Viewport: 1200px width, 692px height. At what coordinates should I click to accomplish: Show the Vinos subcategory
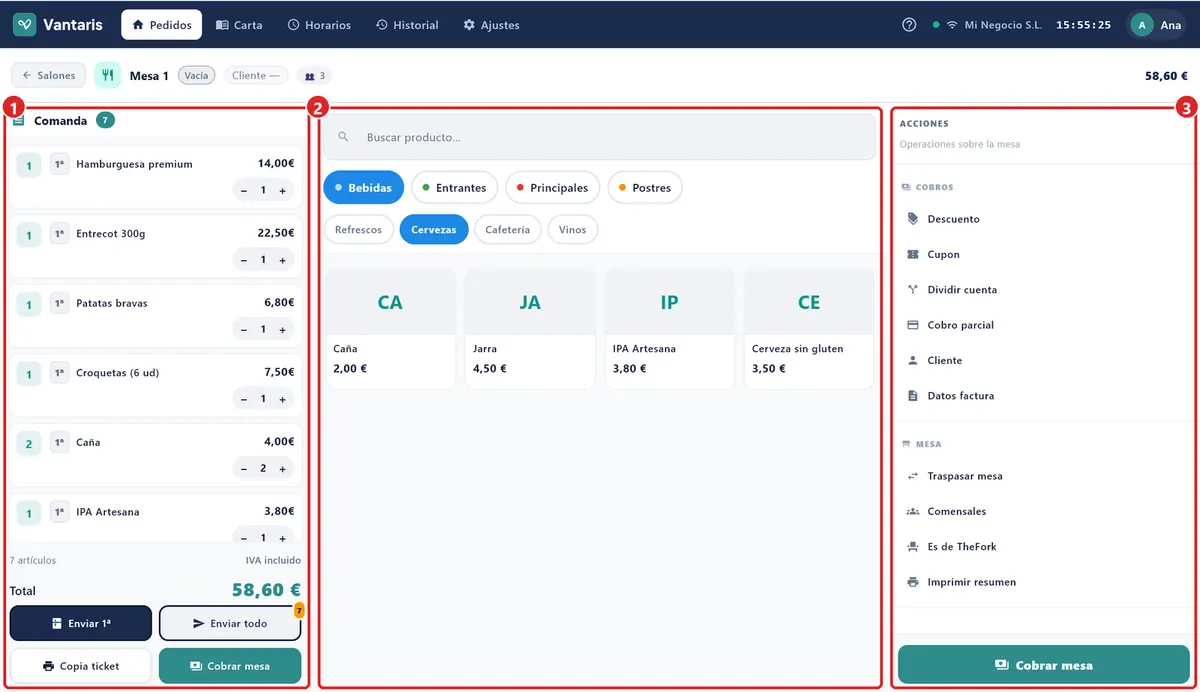coord(573,230)
